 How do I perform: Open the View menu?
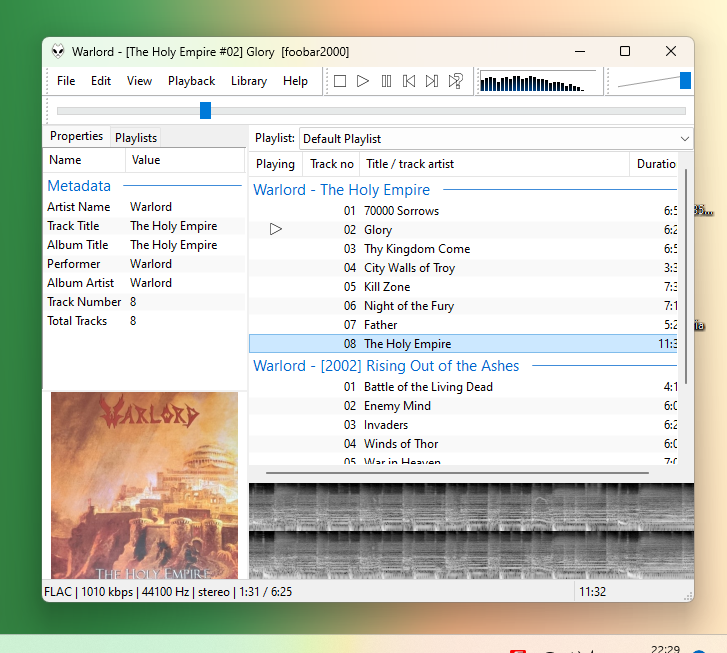pos(139,81)
